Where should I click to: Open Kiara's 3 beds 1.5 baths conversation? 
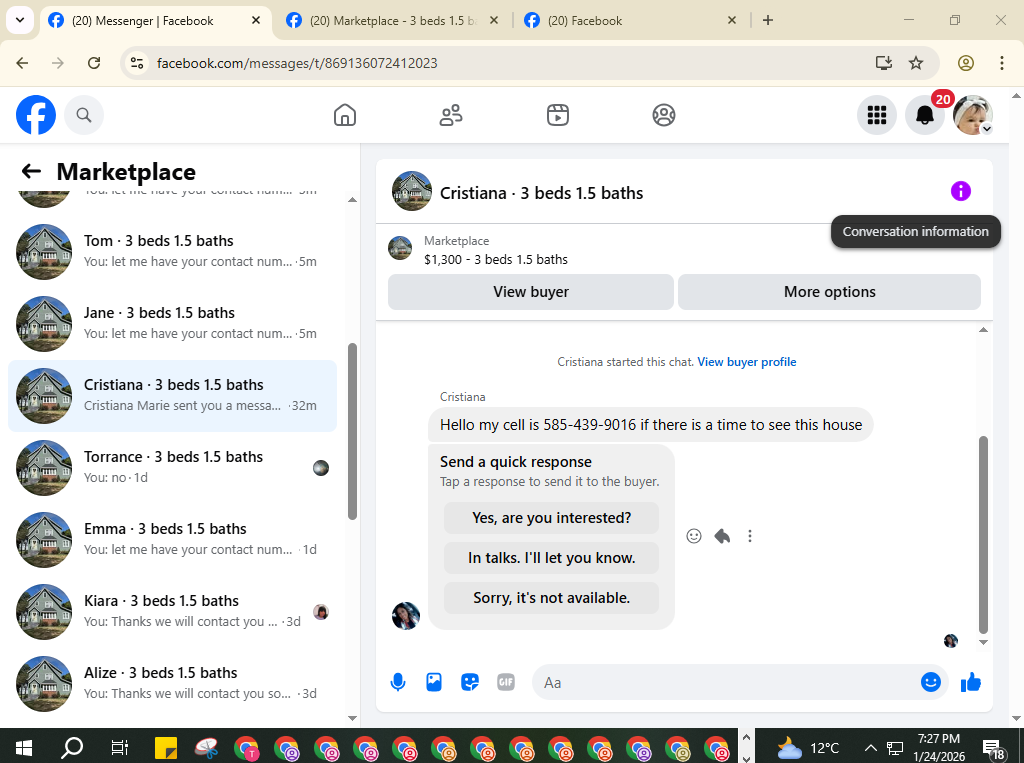(172, 611)
